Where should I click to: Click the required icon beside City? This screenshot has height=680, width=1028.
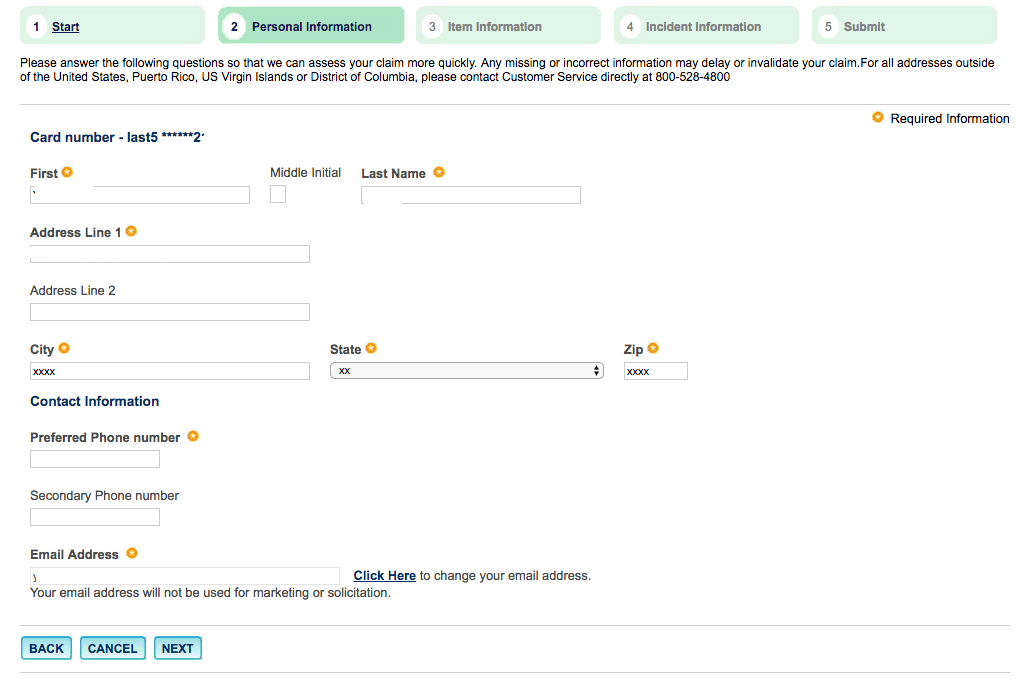click(x=64, y=348)
